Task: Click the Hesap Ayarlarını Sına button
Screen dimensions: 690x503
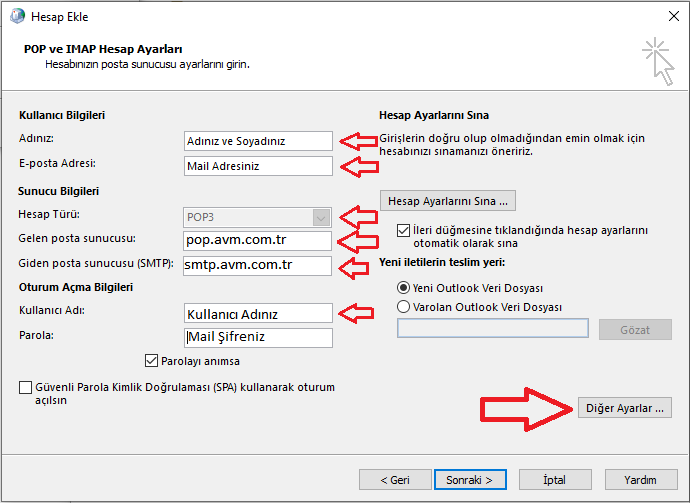Action: click(447, 201)
